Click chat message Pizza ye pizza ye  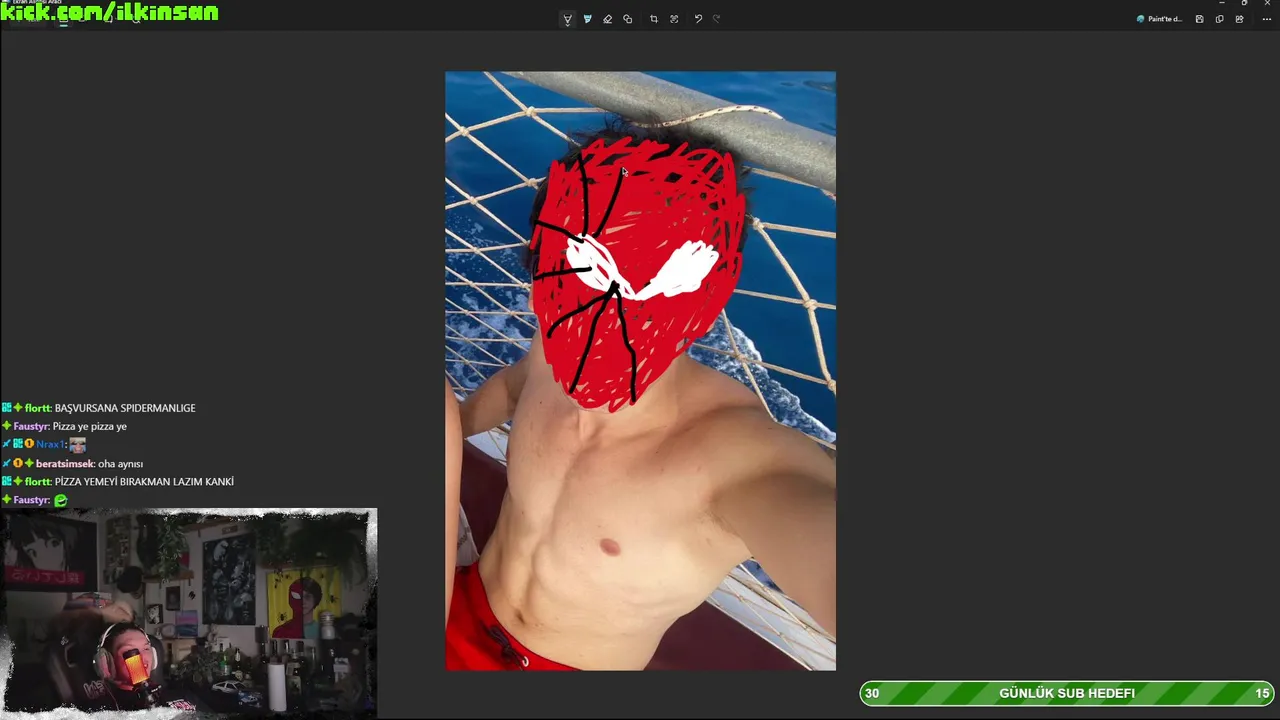coord(90,426)
